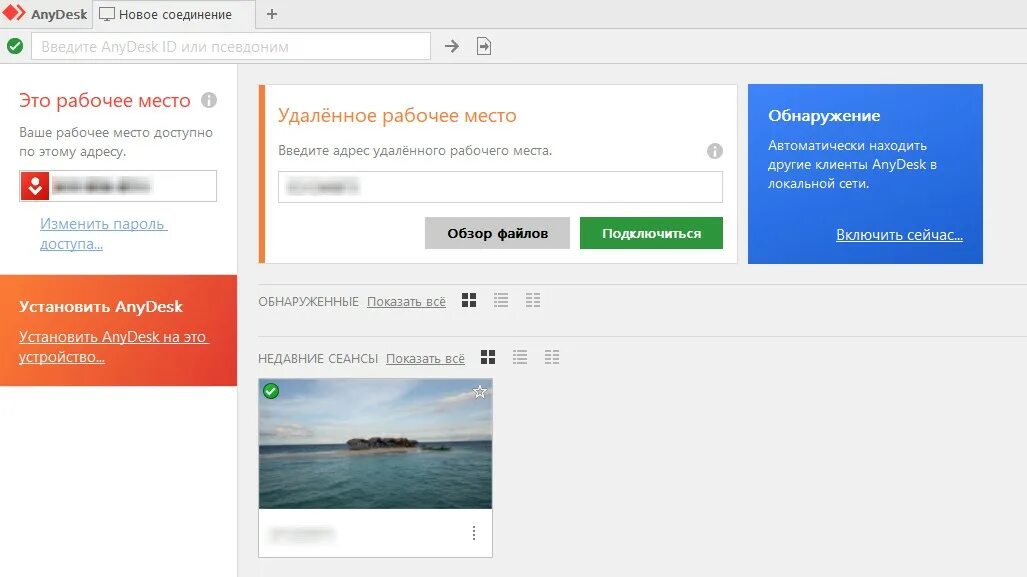Image resolution: width=1027 pixels, height=577 pixels.
Task: Click the Обнаружение heading
Action: (x=824, y=116)
